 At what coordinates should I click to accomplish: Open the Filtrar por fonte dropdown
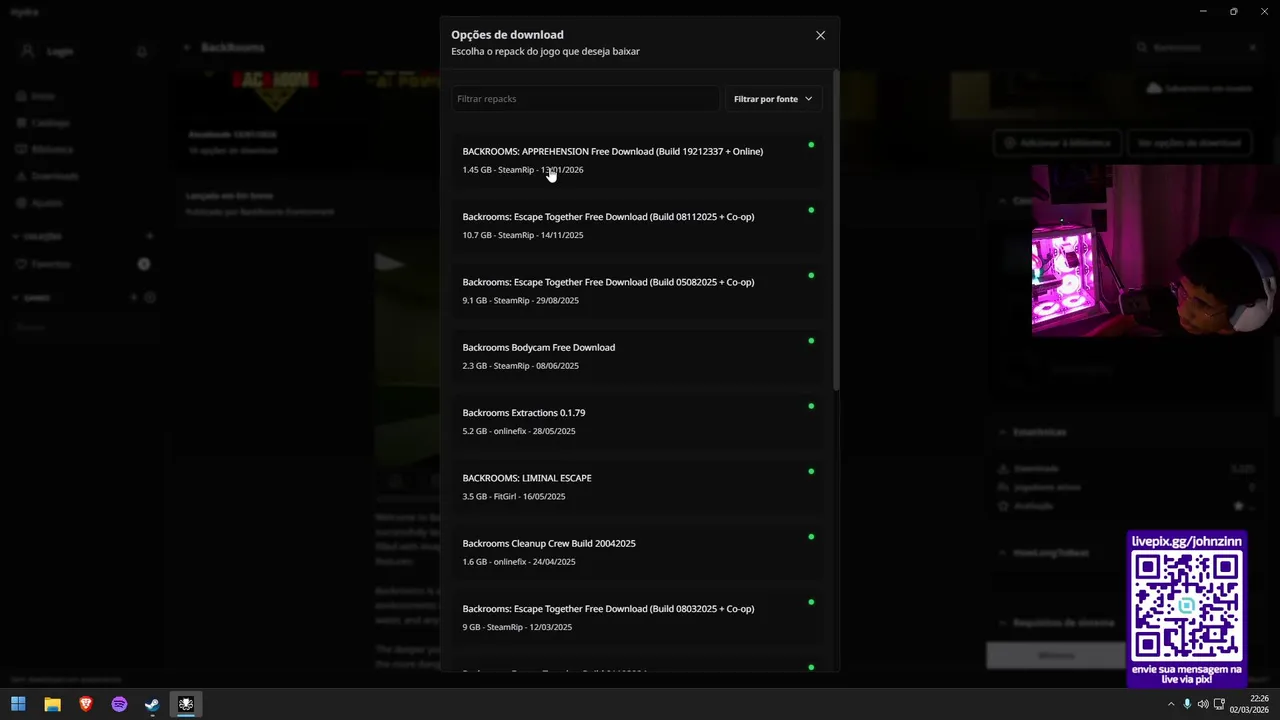pos(773,99)
